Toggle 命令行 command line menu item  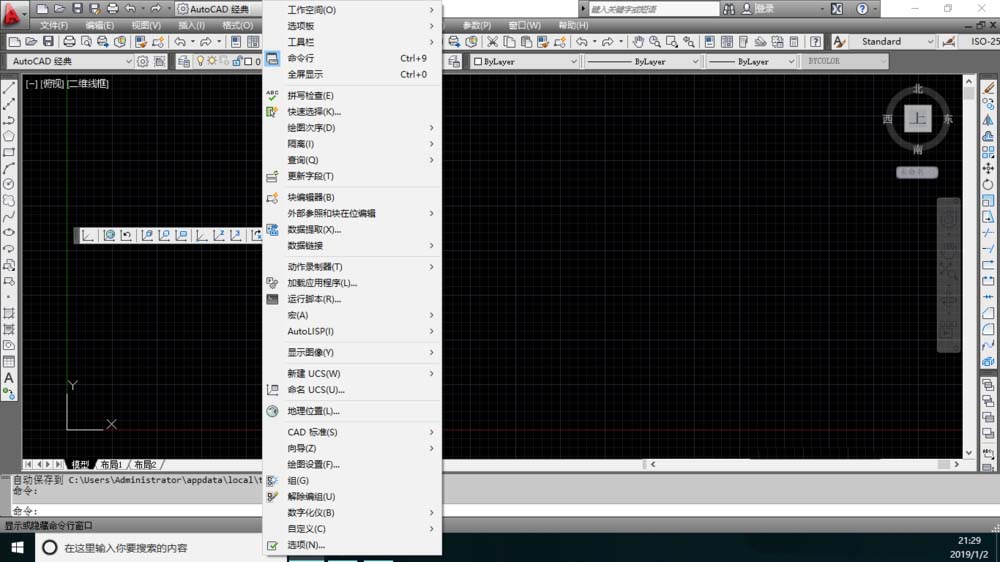(352, 58)
